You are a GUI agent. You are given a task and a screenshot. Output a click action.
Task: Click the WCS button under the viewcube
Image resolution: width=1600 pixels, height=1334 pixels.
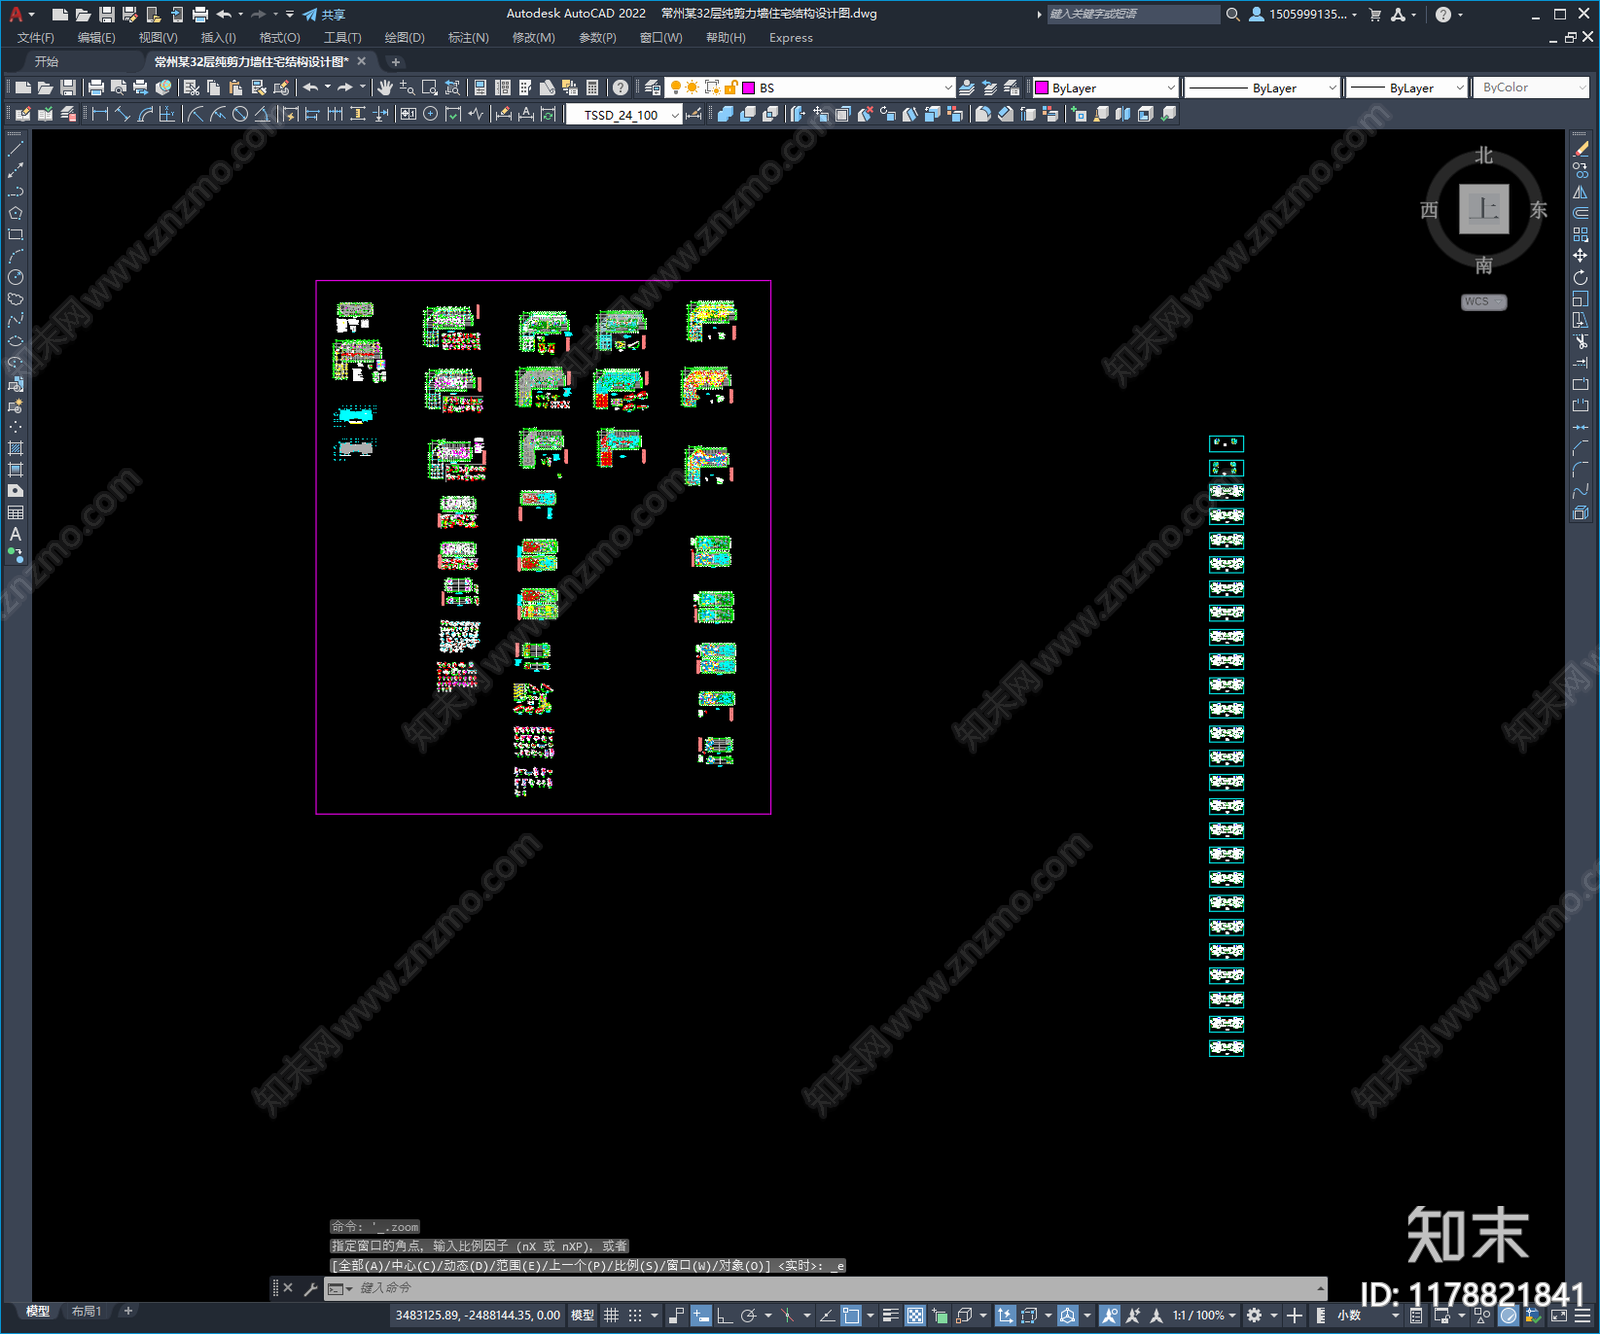(1483, 302)
